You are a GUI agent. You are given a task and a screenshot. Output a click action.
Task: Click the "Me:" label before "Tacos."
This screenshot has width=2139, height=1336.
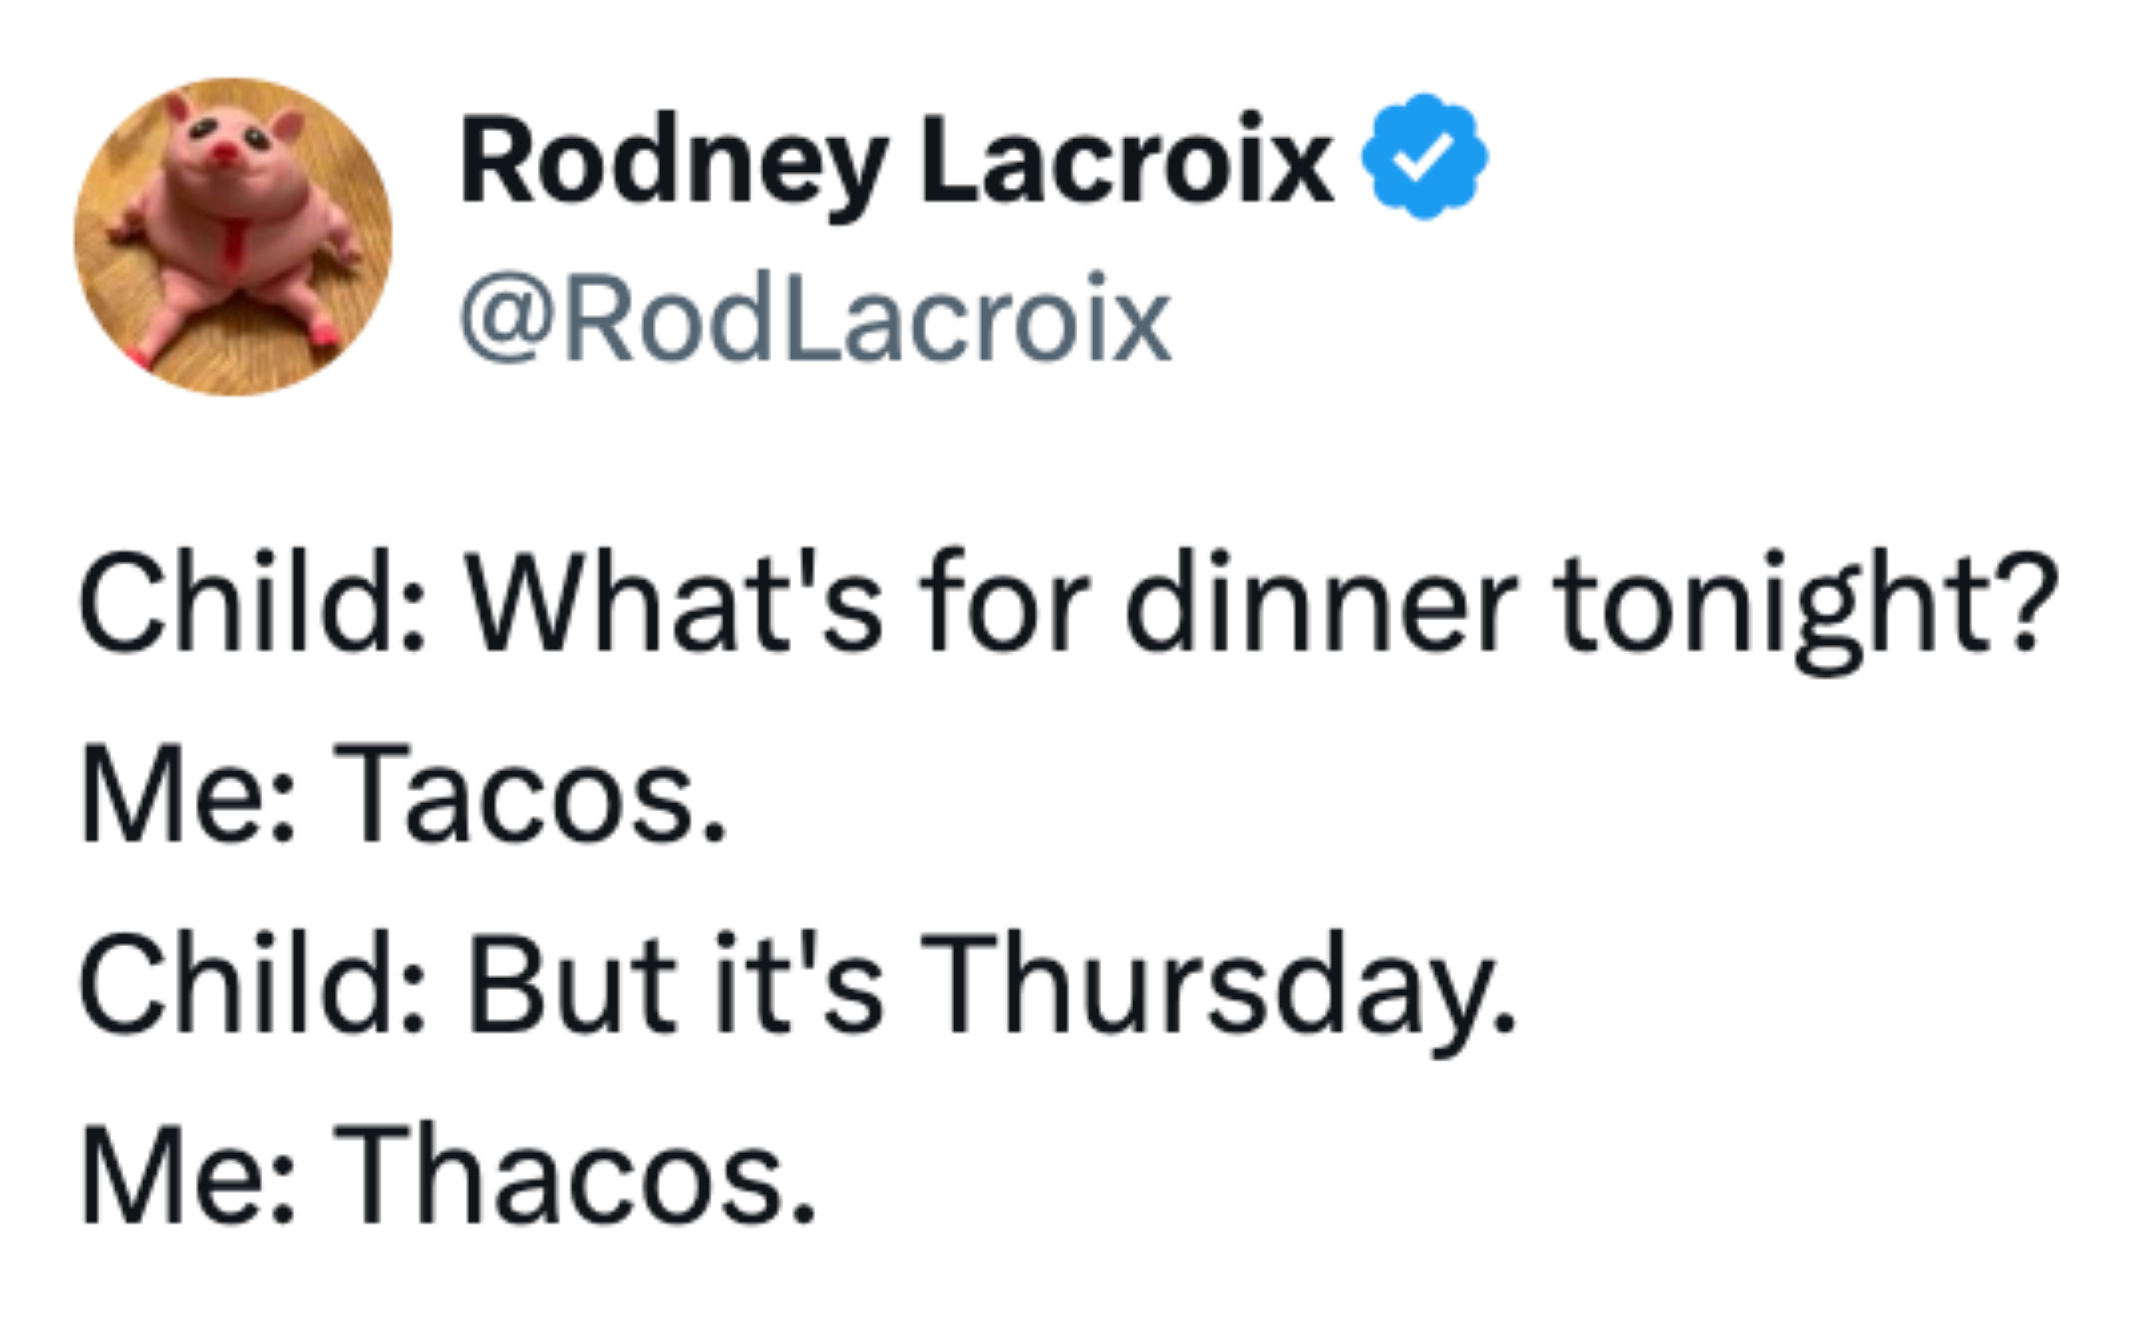187,796
